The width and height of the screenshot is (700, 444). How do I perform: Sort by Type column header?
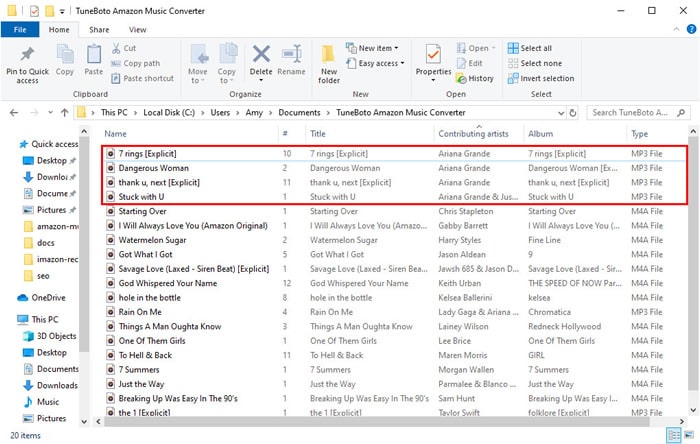tap(639, 133)
